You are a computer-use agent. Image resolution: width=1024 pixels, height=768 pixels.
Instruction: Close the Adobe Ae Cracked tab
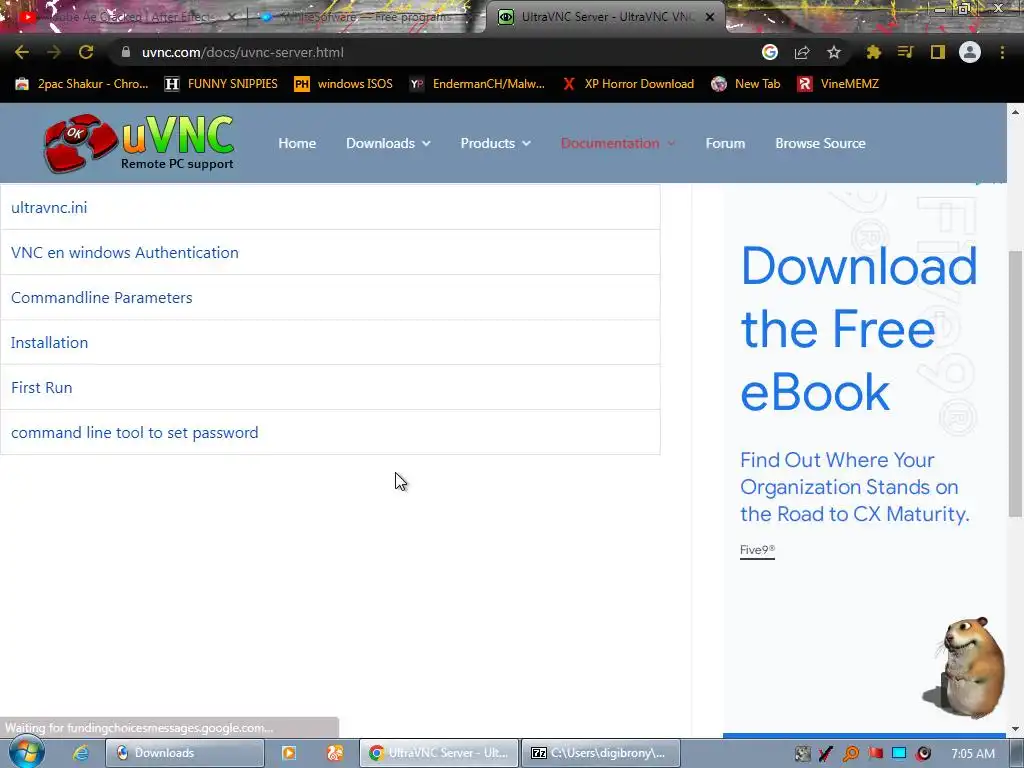point(232,17)
